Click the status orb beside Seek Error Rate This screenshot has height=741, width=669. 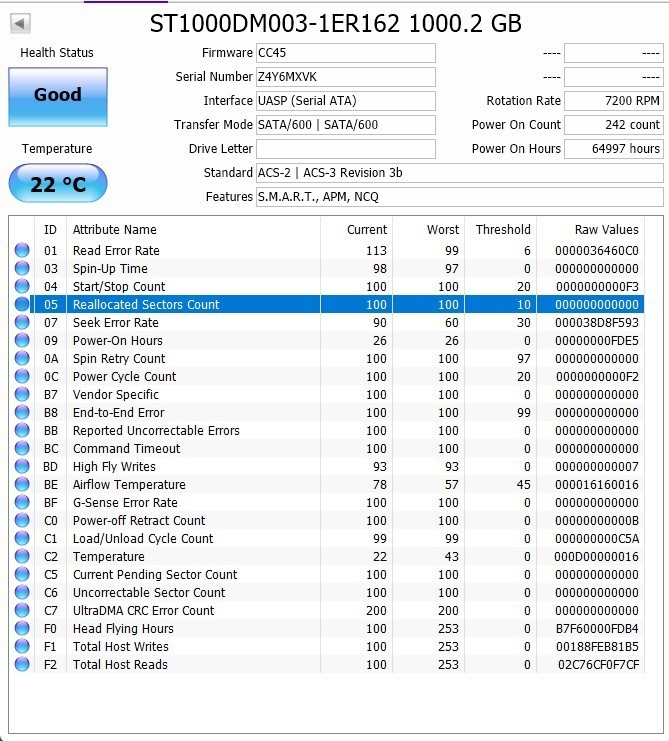[x=22, y=322]
